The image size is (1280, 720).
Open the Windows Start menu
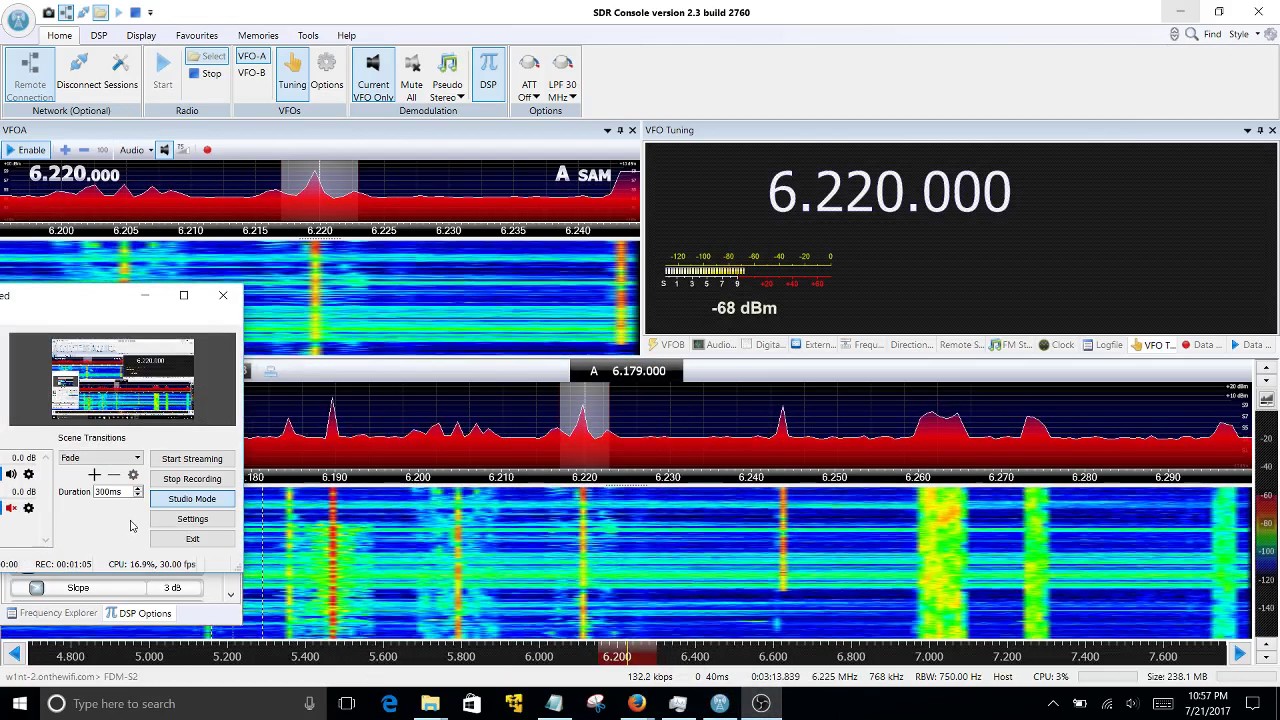click(x=19, y=703)
